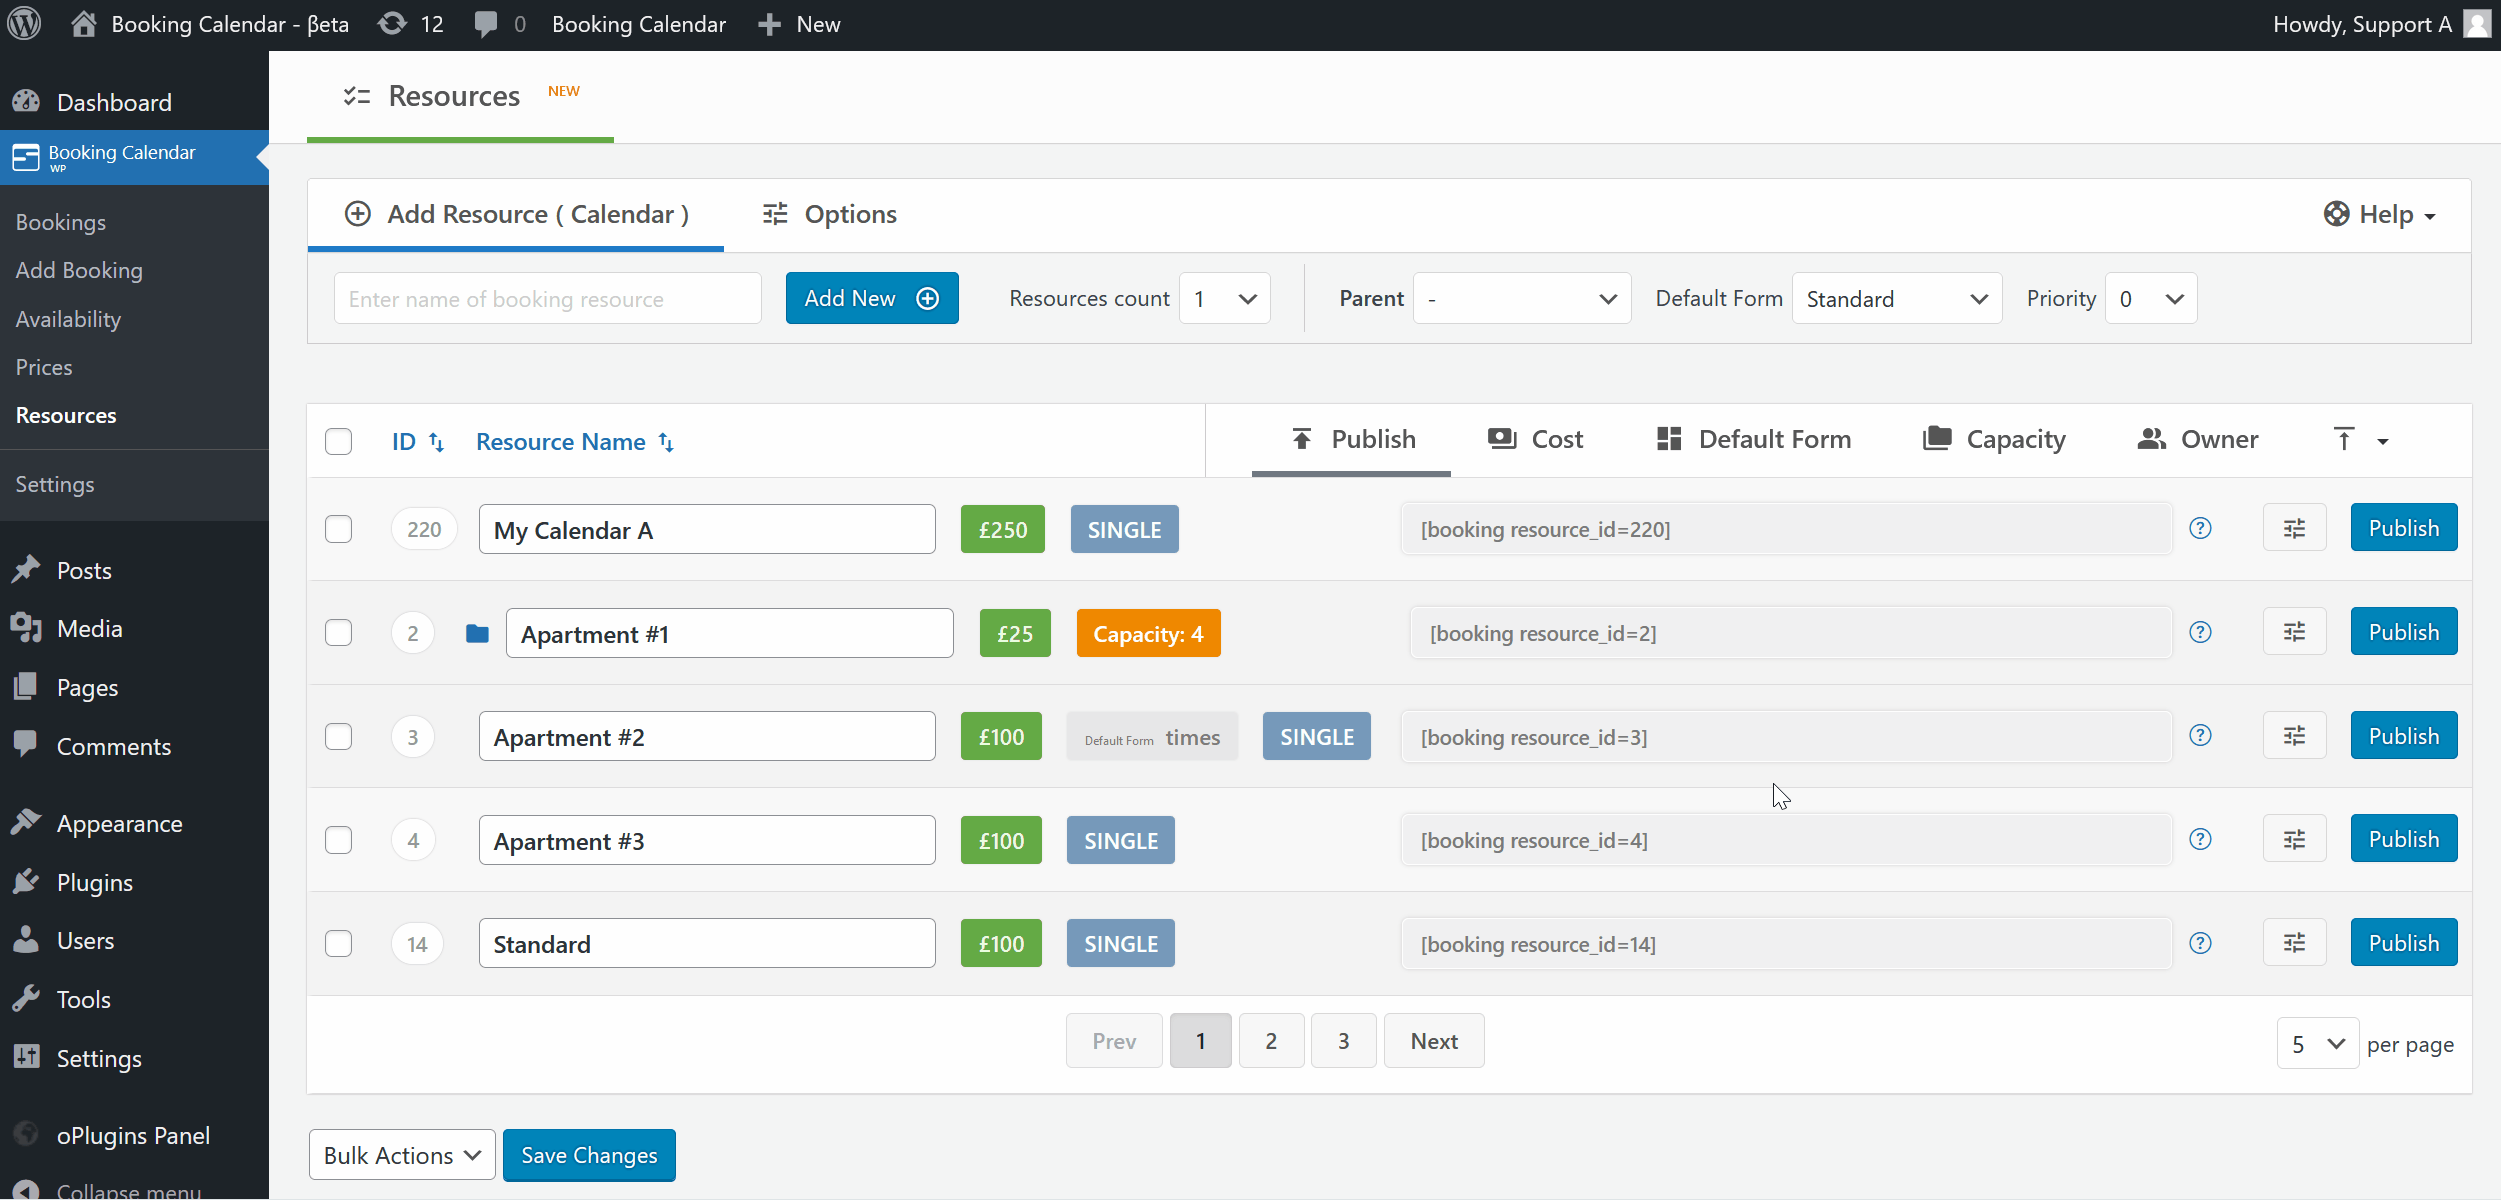Viewport: 2501px width, 1200px height.
Task: Open the Resources count dropdown
Action: (x=1224, y=299)
